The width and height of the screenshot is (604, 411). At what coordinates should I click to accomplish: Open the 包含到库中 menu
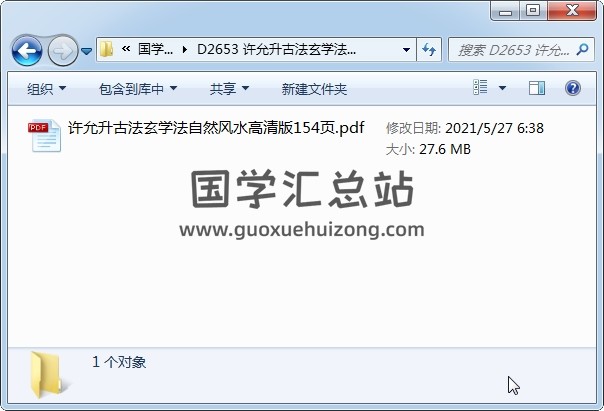pos(138,89)
